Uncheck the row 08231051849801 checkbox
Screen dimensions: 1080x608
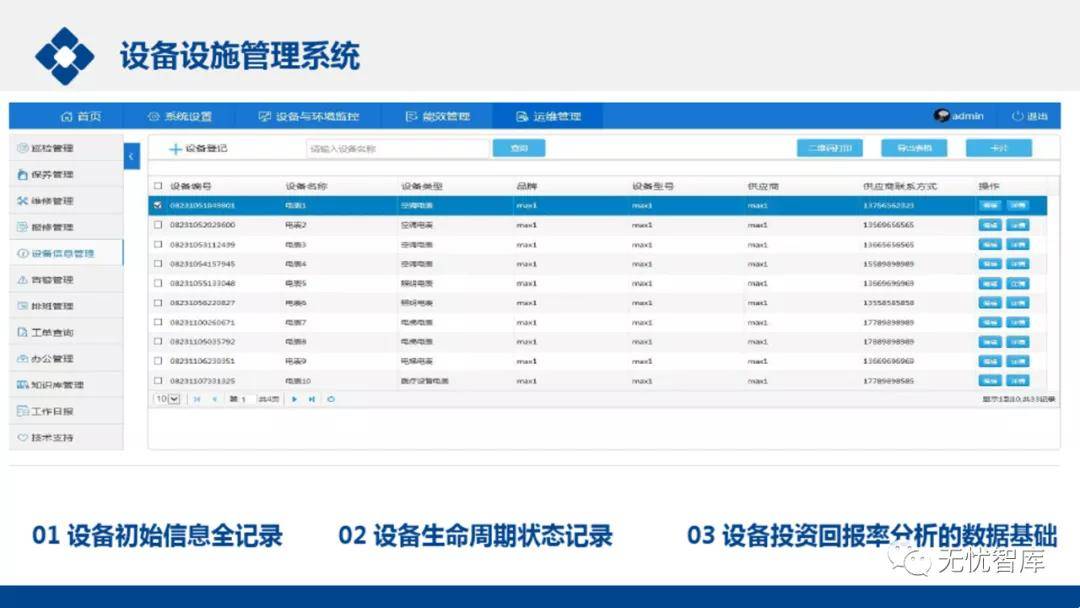[x=157, y=205]
